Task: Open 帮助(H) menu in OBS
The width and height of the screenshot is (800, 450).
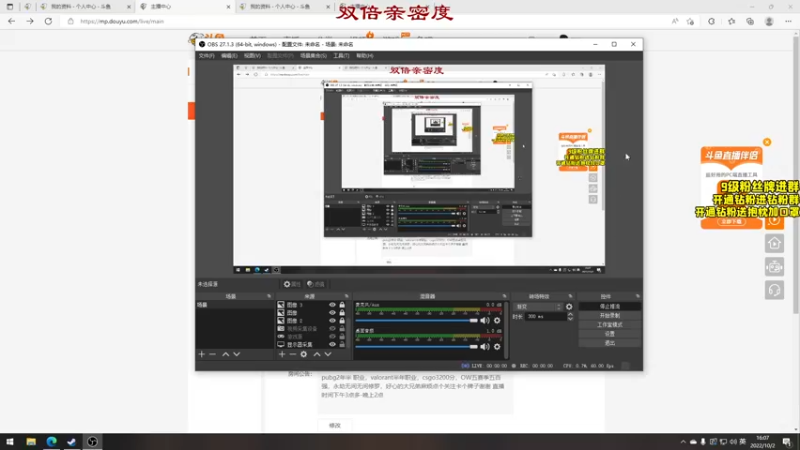Action: (364, 56)
